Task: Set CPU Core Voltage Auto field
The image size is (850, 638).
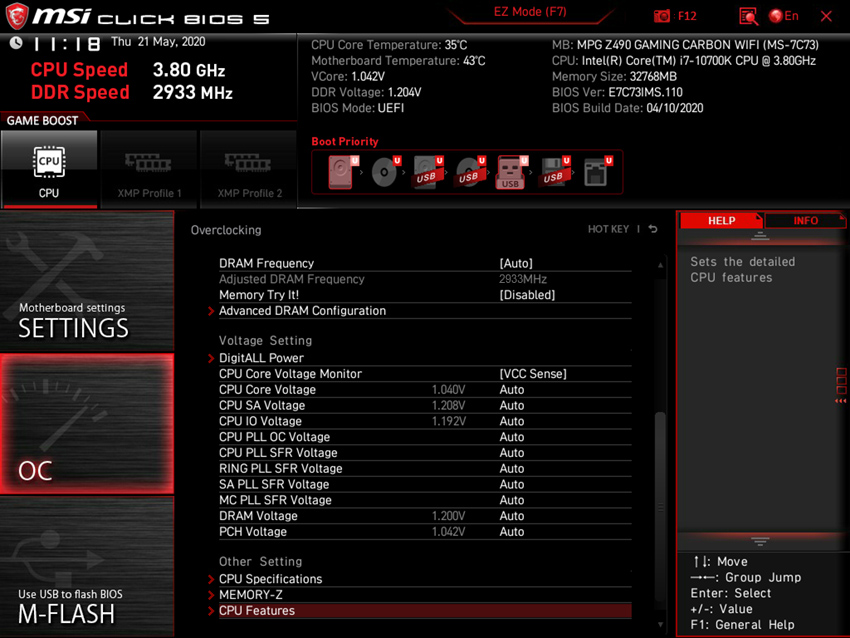Action: pyautogui.click(x=512, y=390)
